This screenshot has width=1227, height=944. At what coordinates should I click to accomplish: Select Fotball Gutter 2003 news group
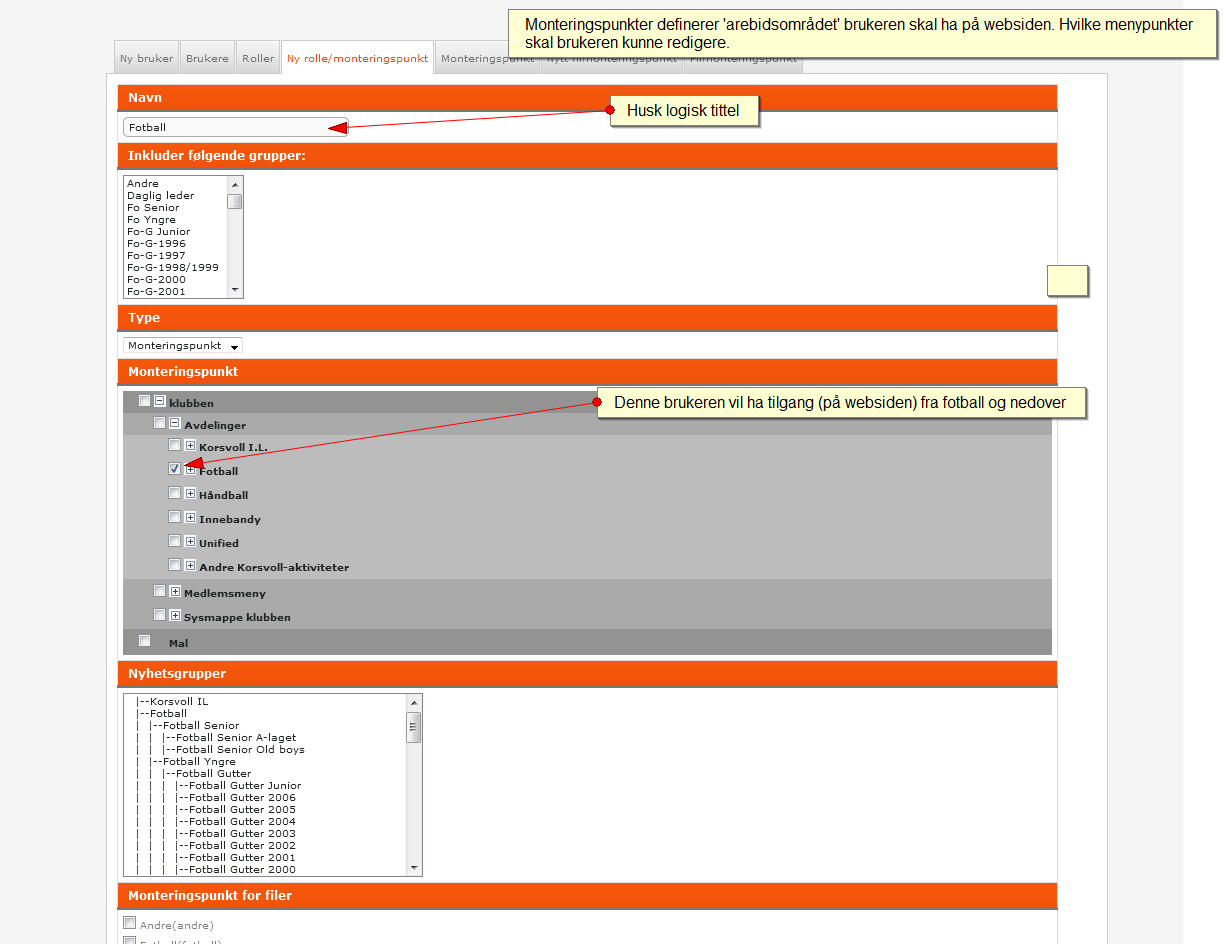point(216,834)
